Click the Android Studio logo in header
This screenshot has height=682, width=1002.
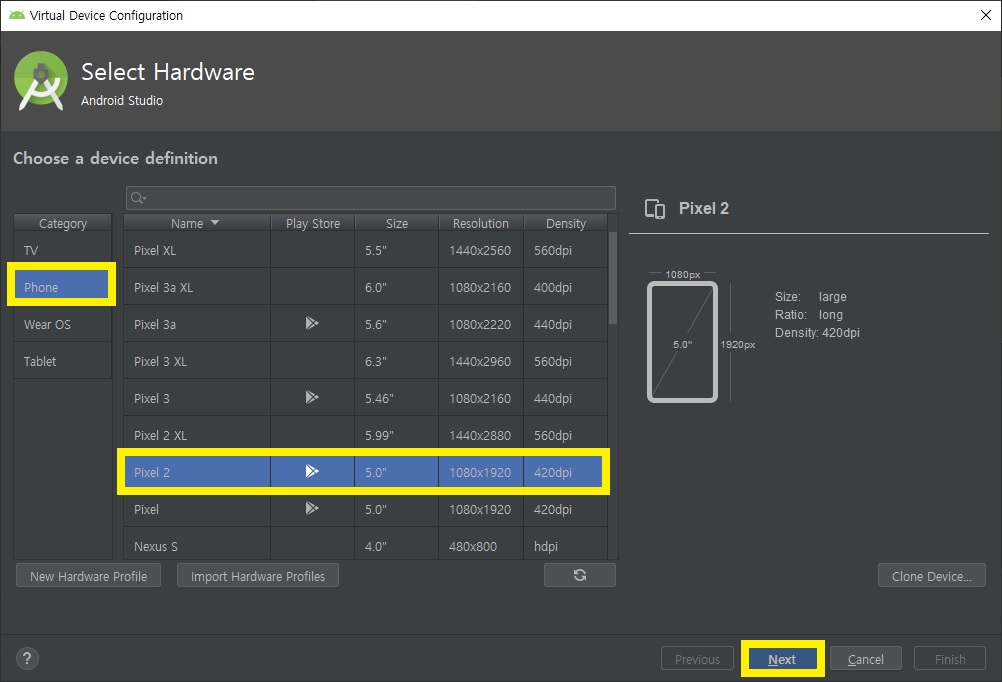(41, 82)
